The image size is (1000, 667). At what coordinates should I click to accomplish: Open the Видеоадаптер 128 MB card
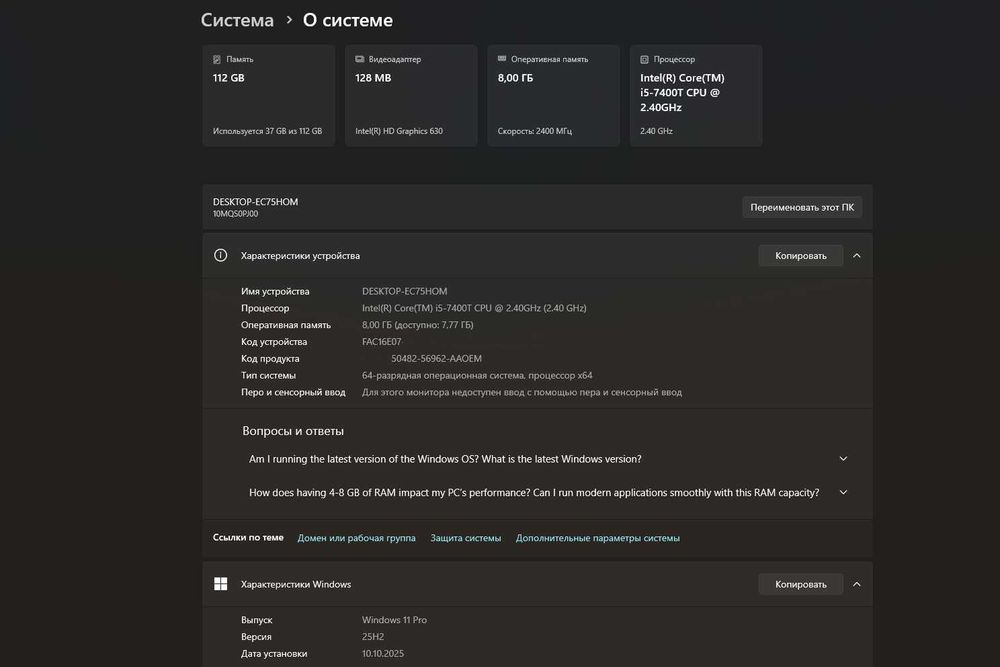pyautogui.click(x=411, y=96)
